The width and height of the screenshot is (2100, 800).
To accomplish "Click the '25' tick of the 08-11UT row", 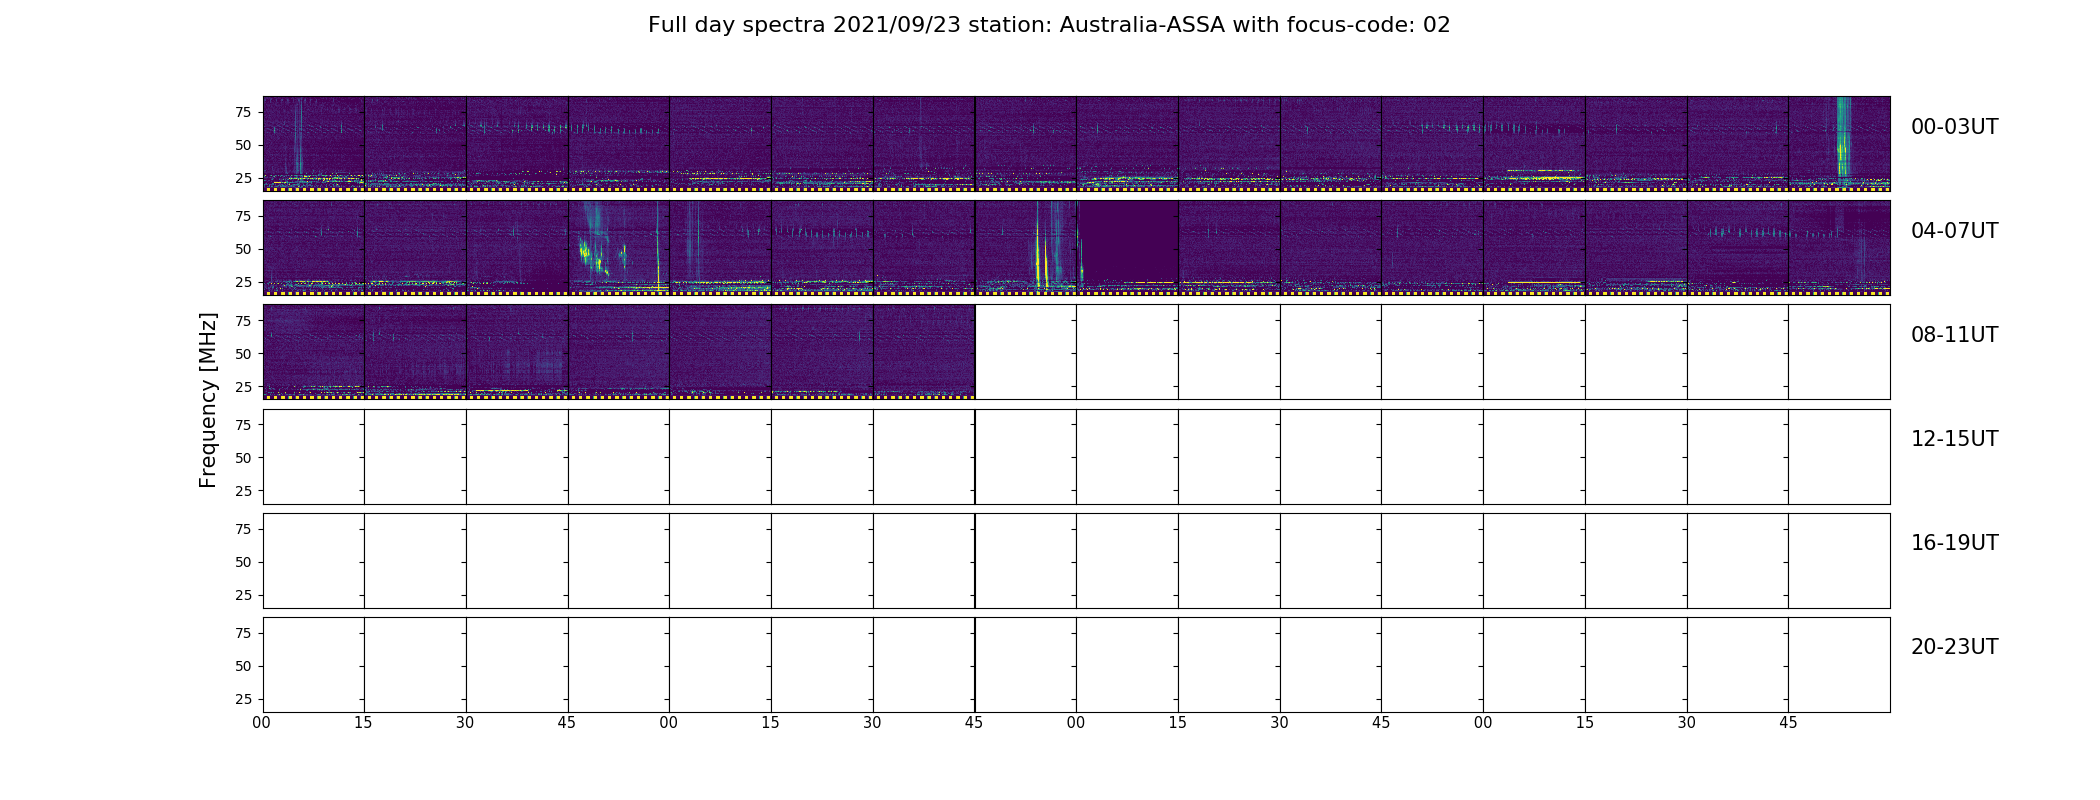I will click(243, 386).
